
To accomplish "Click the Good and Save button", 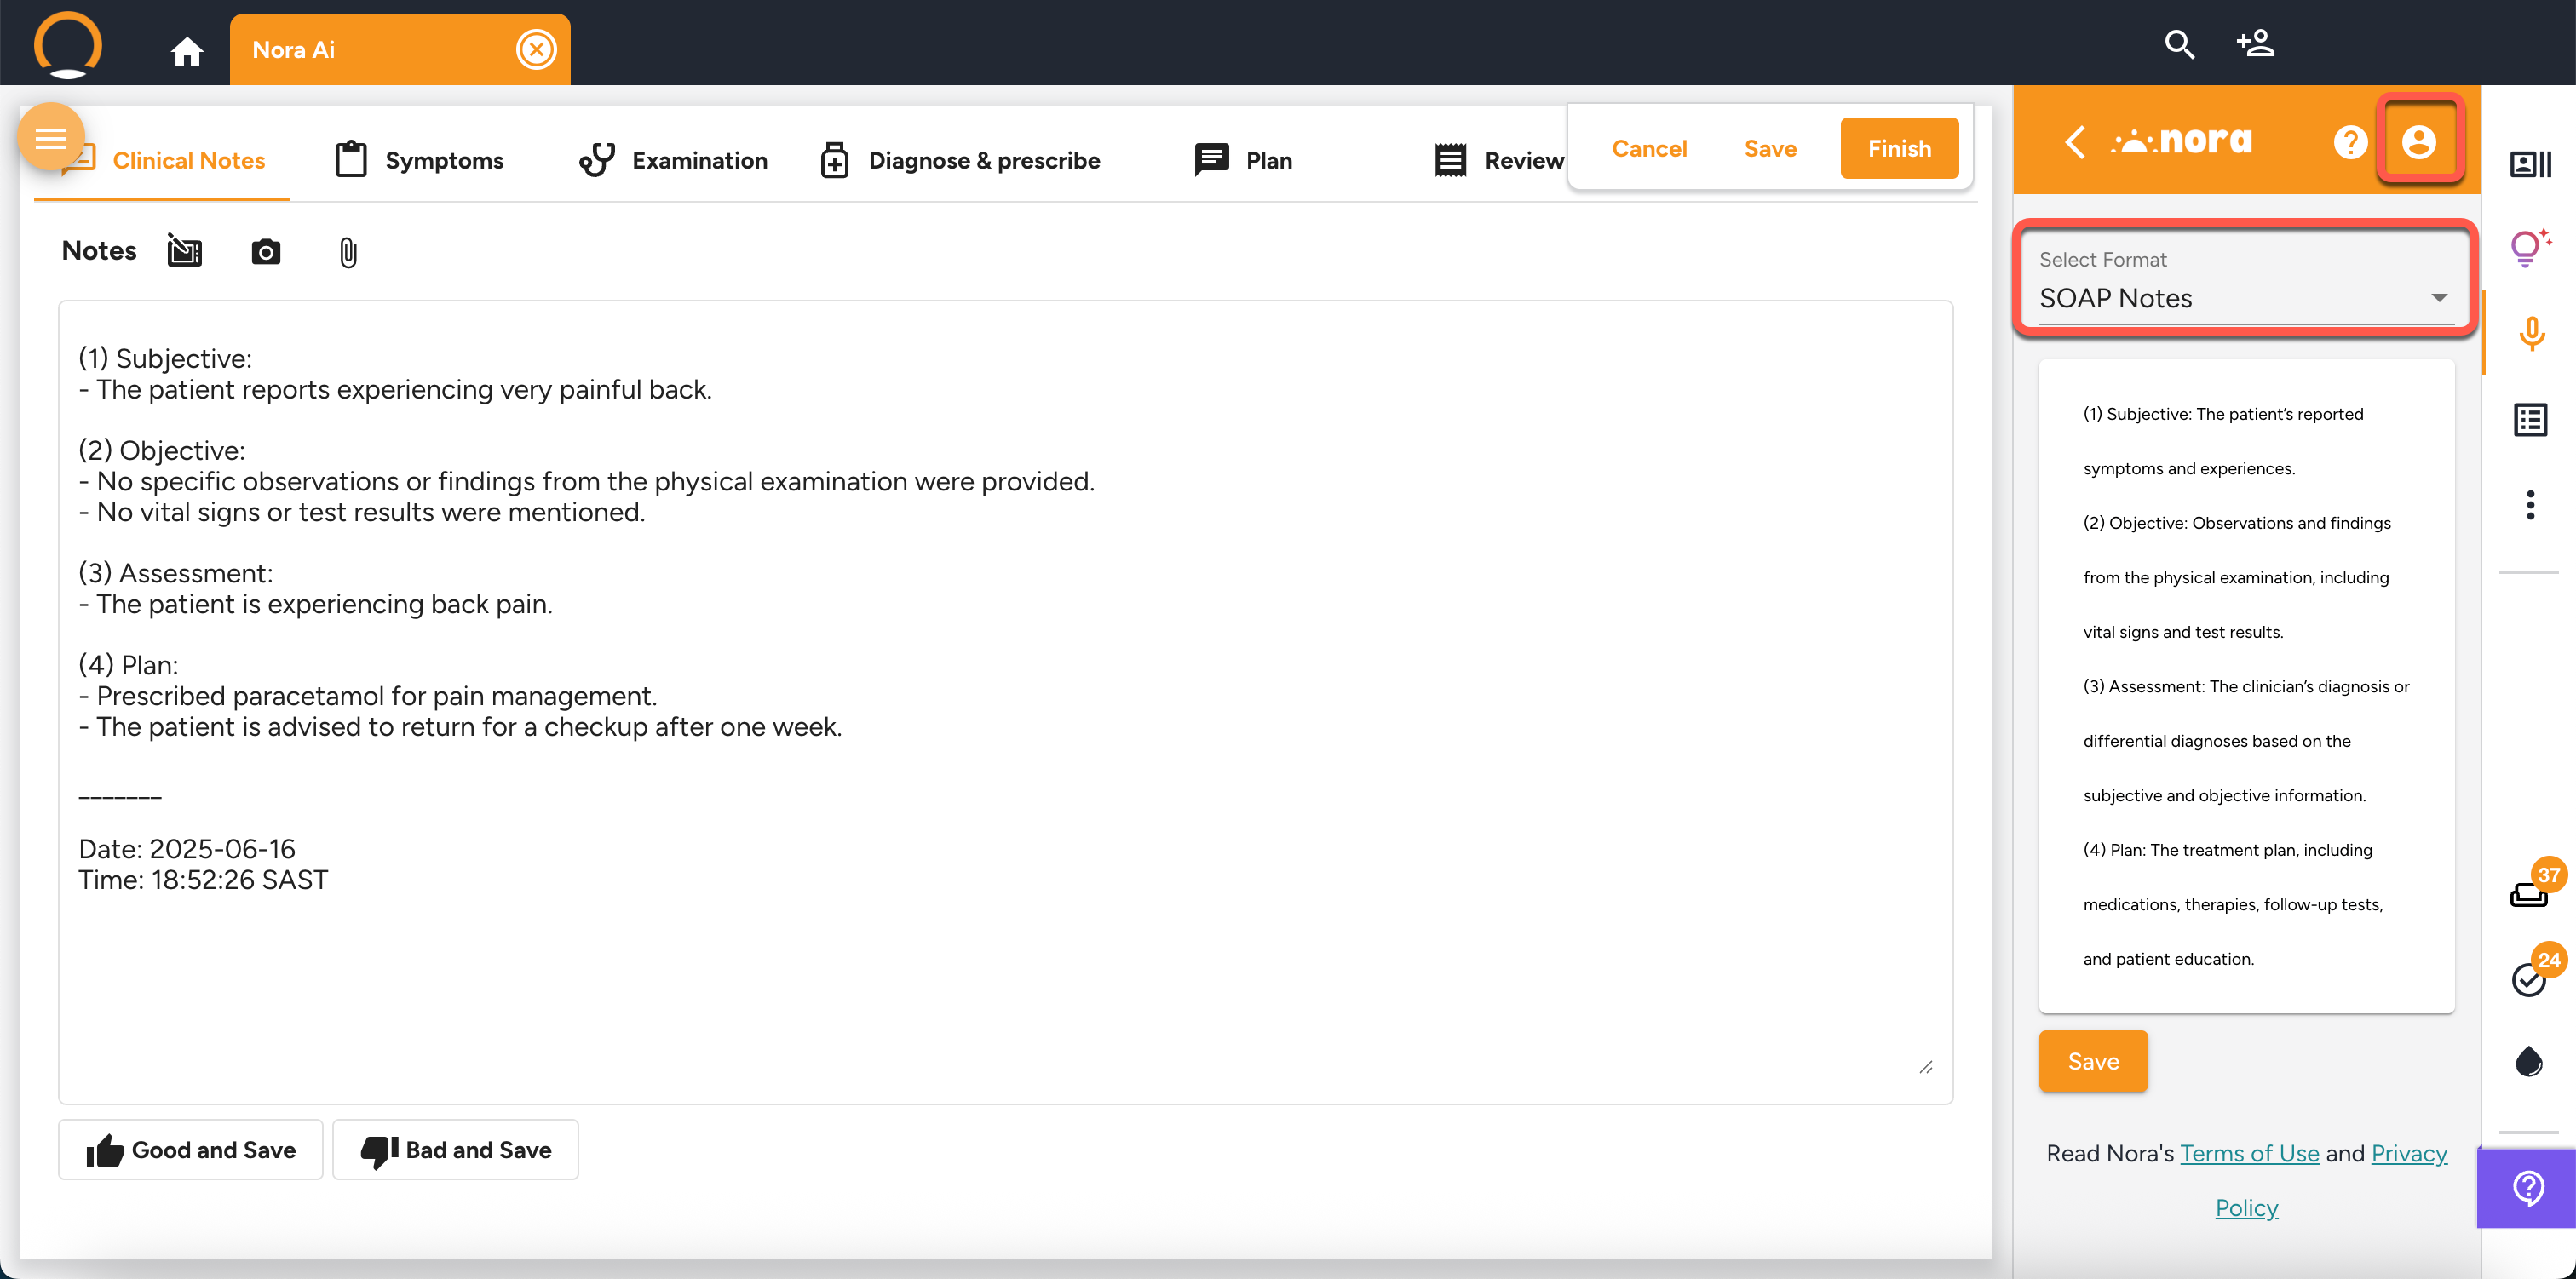I will (190, 1150).
